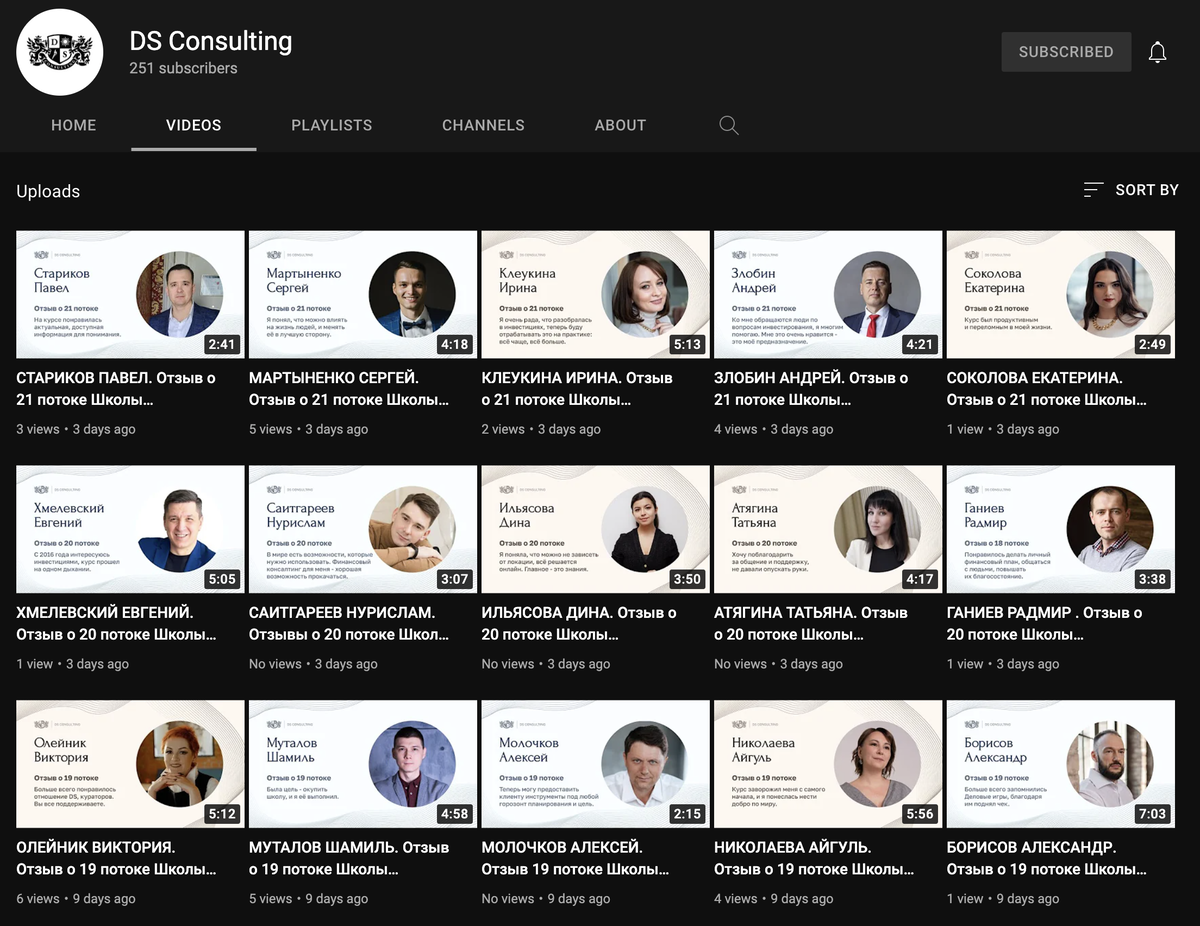The width and height of the screenshot is (1200, 926).
Task: Open Стариков Павел video thumbnail
Action: click(130, 295)
